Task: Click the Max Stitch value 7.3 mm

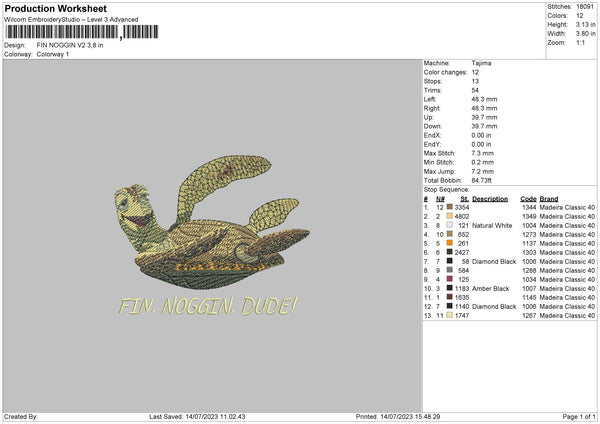Action: tap(483, 153)
